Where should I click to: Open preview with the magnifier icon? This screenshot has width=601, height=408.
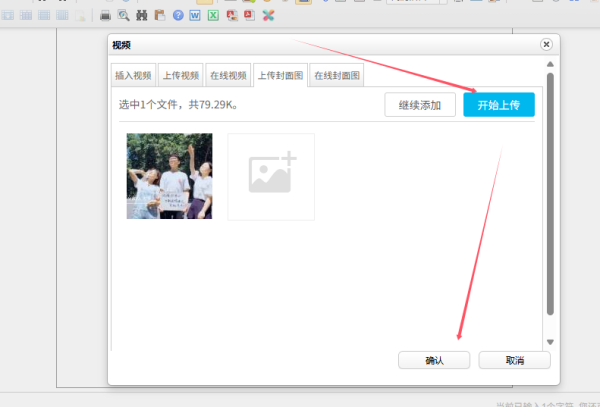[x=123, y=16]
